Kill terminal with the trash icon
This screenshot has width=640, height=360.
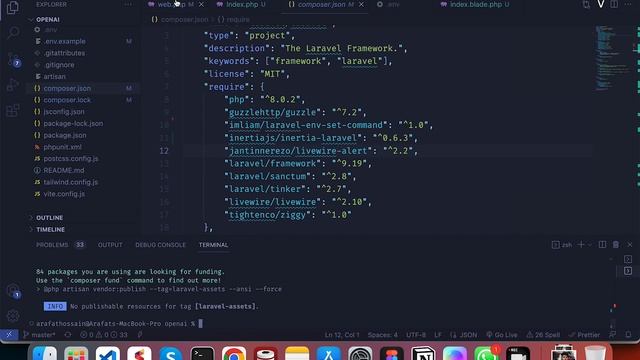616,244
